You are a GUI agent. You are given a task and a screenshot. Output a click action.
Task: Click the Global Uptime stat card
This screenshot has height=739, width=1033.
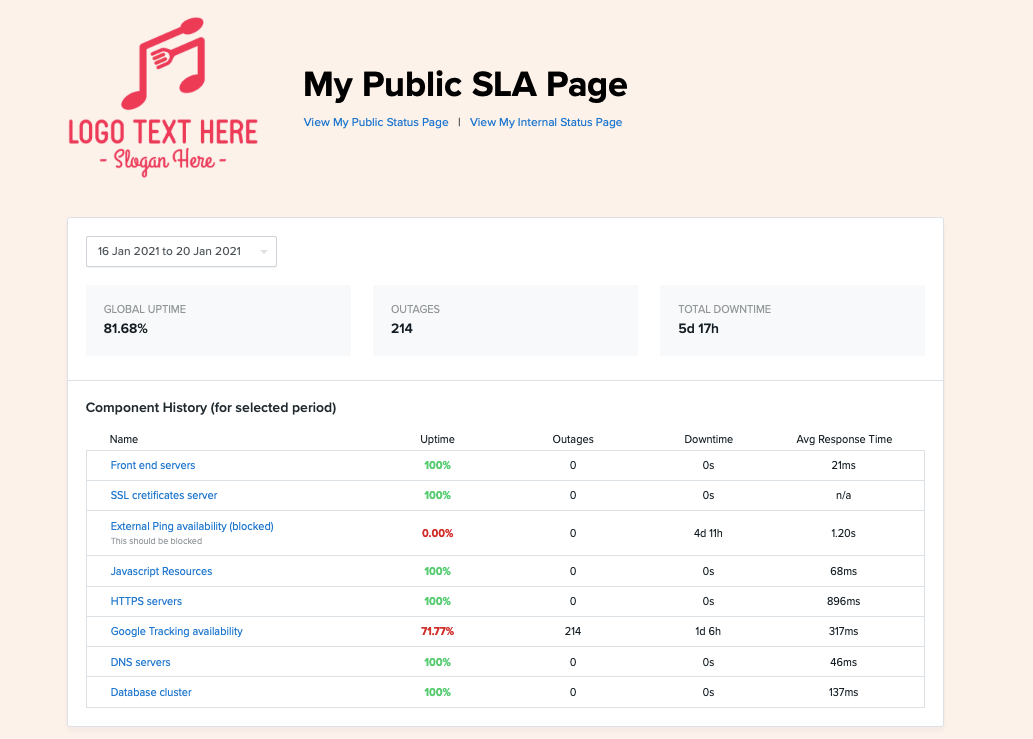pos(217,320)
